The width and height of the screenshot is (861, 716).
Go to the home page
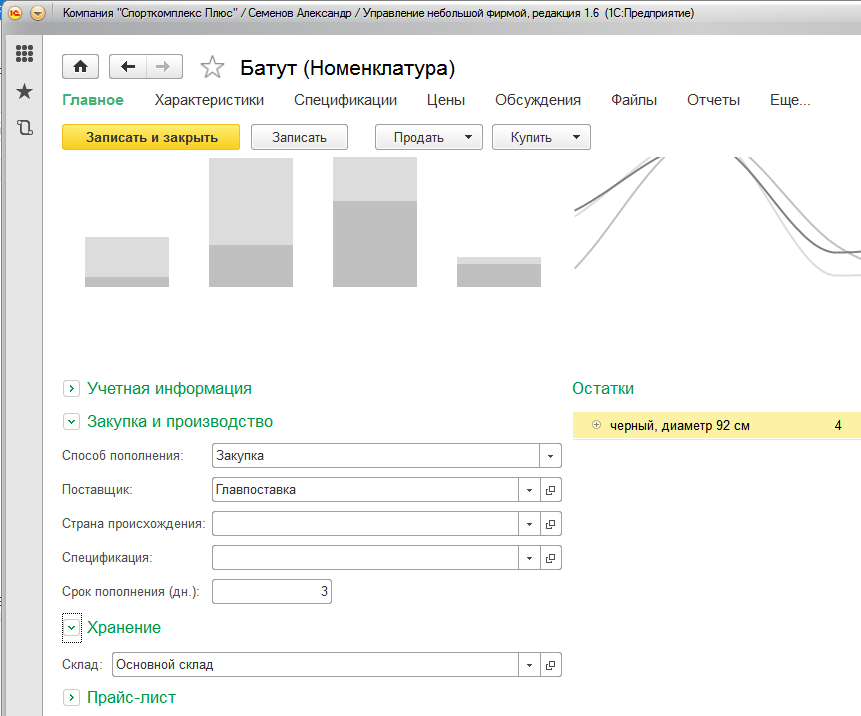[x=80, y=67]
